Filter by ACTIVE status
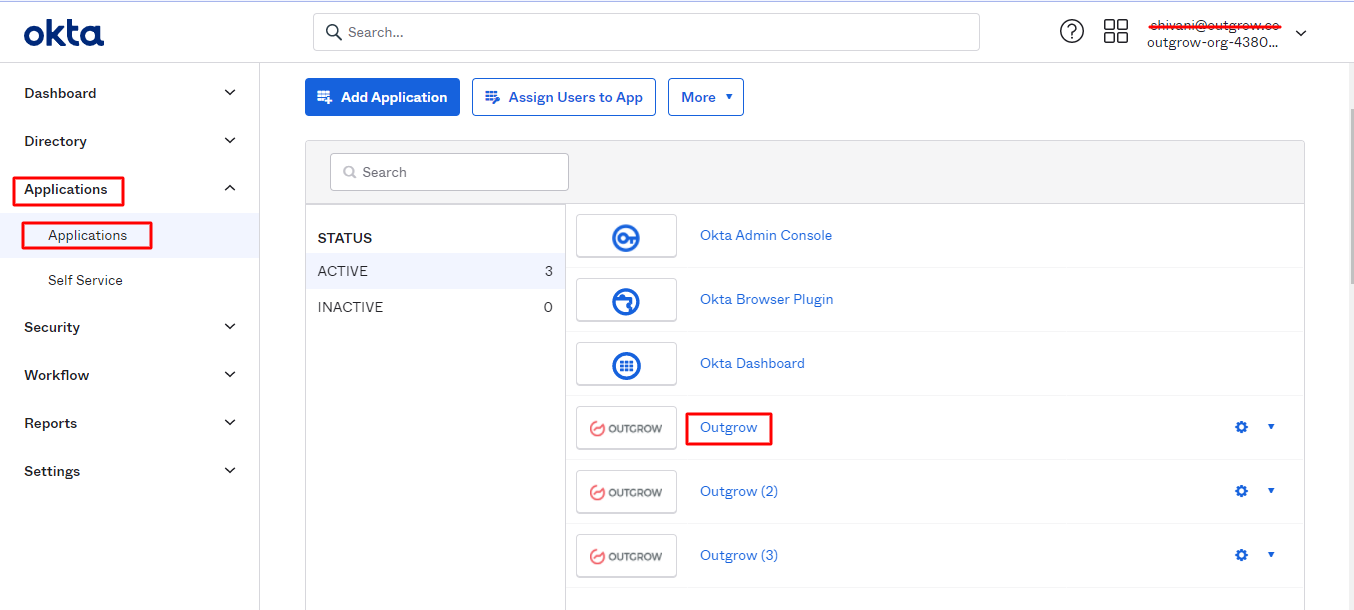This screenshot has width=1354, height=610. point(435,271)
